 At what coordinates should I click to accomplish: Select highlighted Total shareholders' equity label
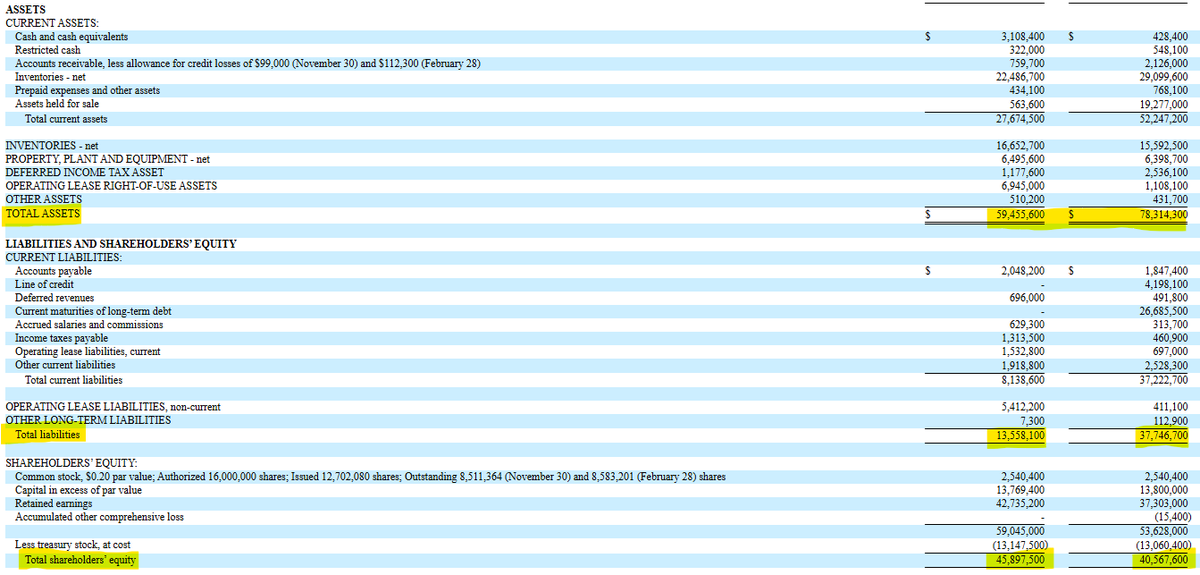[x=80, y=560]
